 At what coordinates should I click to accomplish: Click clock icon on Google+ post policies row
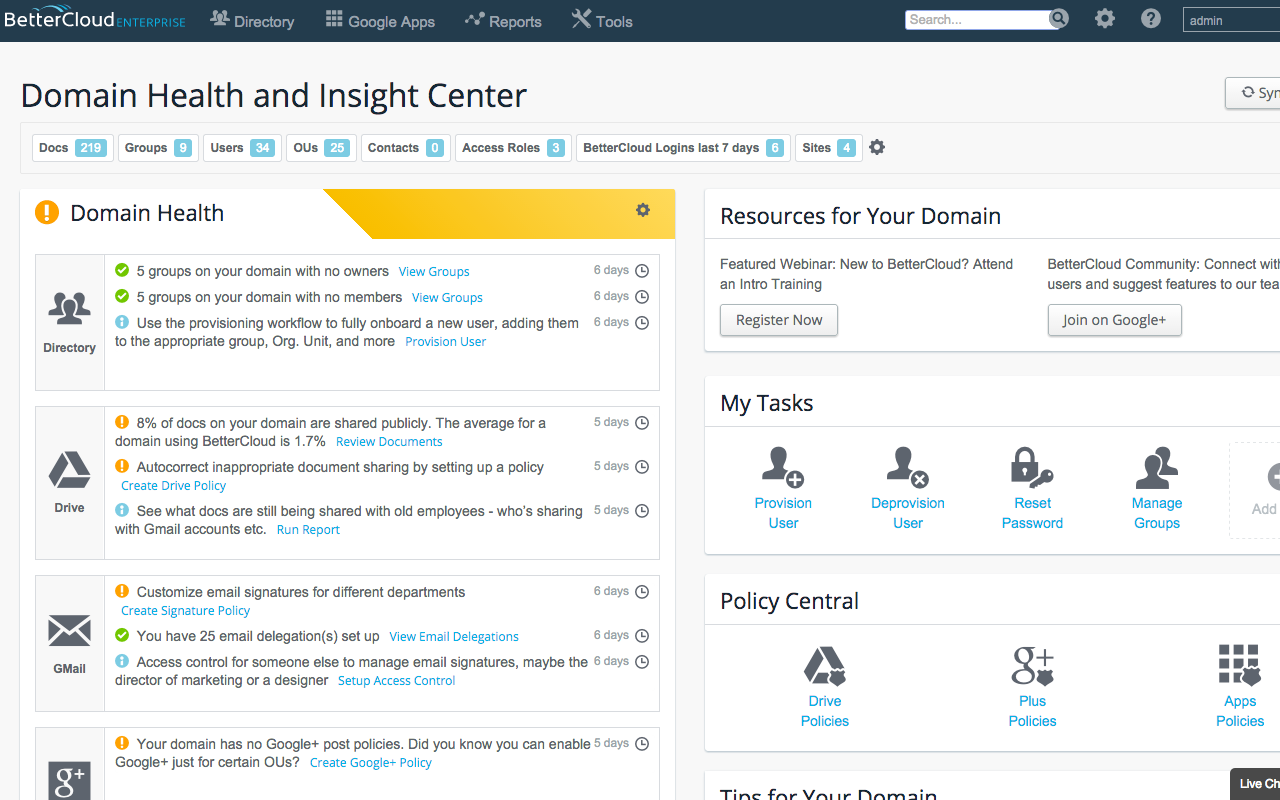pyautogui.click(x=642, y=744)
